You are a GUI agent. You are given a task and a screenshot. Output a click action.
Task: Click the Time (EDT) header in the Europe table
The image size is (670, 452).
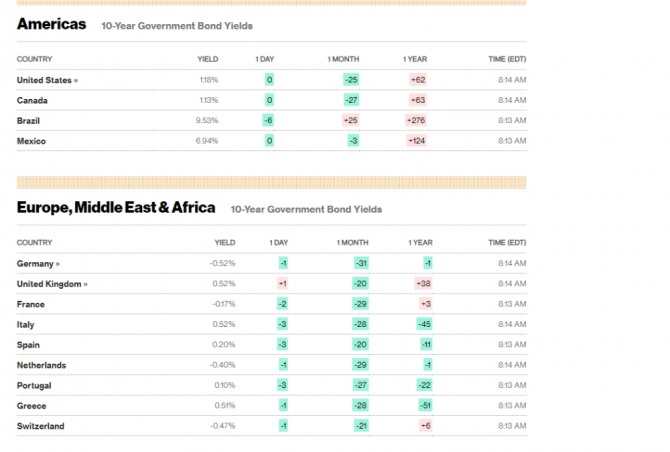[507, 242]
